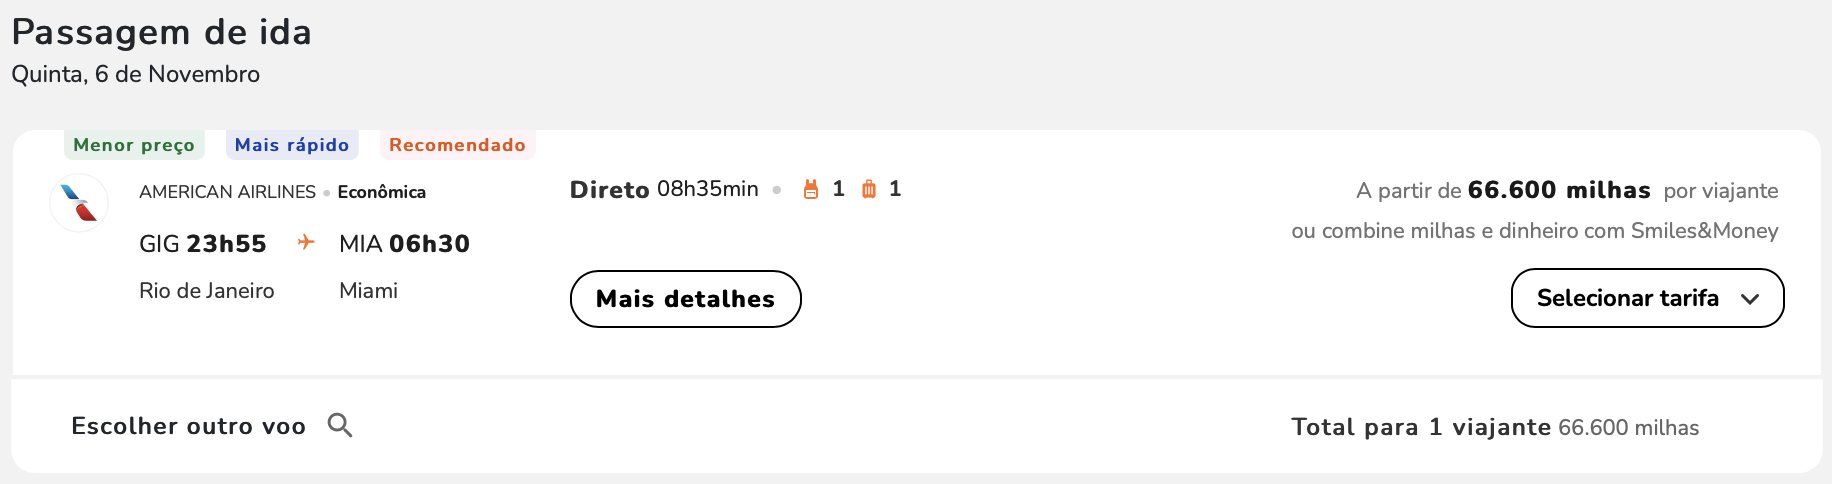Click the Passagem de ida heading
Image resolution: width=1832 pixels, height=484 pixels.
[162, 33]
